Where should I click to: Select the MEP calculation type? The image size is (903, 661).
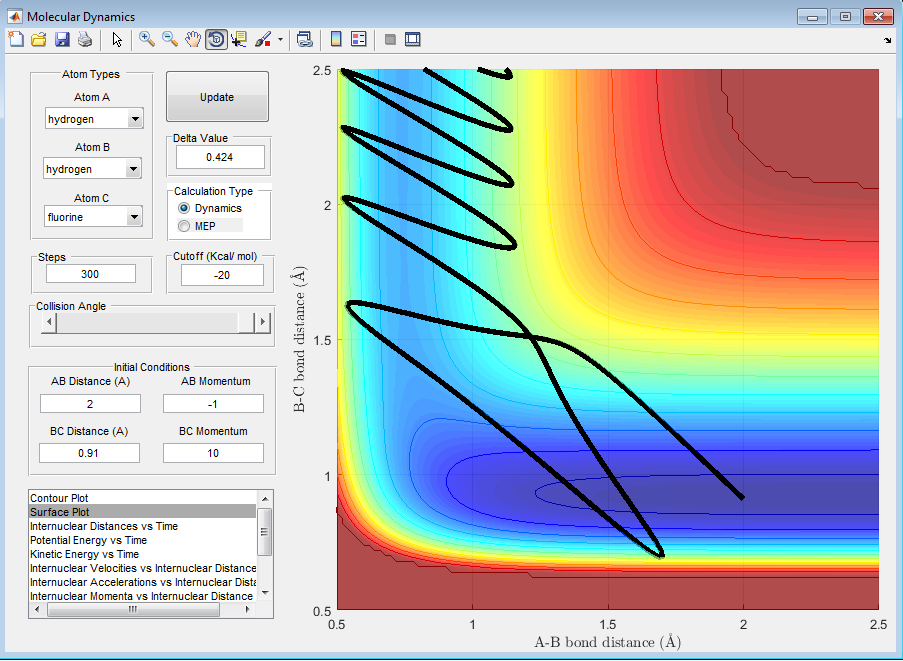pyautogui.click(x=184, y=226)
